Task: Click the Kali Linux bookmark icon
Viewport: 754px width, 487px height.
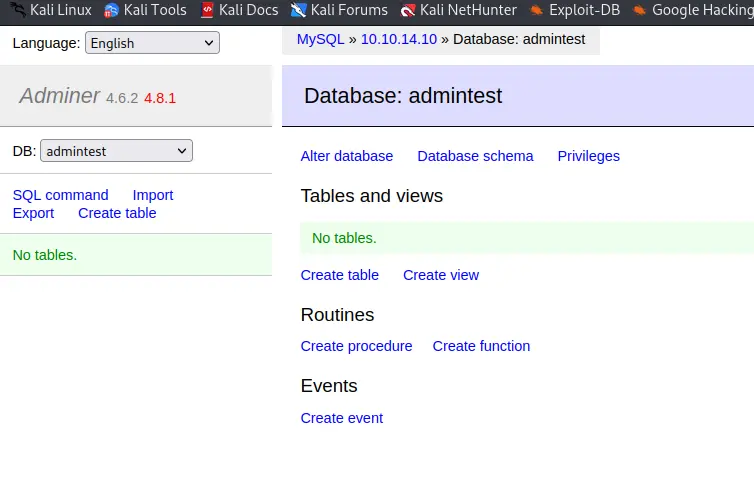Action: pyautogui.click(x=18, y=9)
